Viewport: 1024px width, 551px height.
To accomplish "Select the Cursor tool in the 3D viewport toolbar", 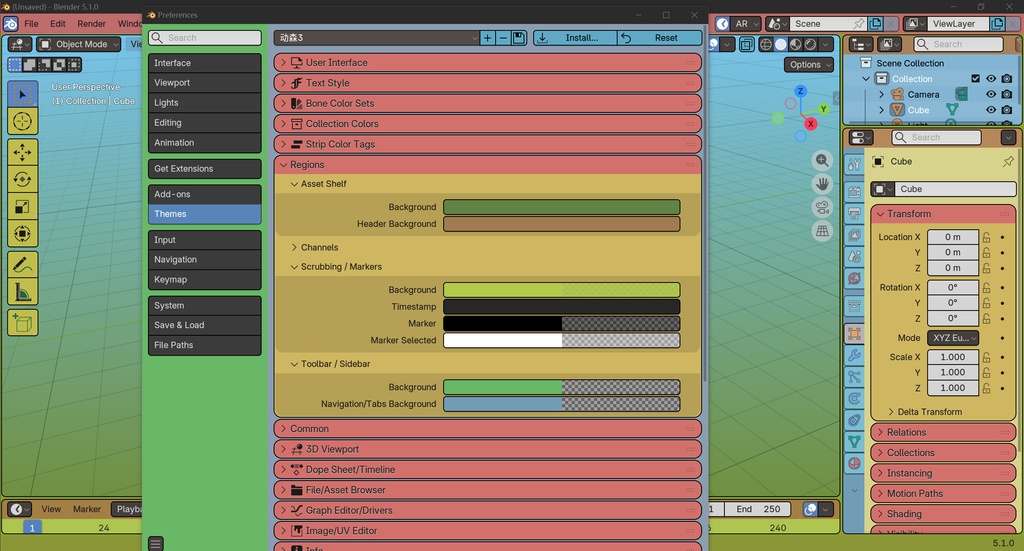I will [22, 121].
